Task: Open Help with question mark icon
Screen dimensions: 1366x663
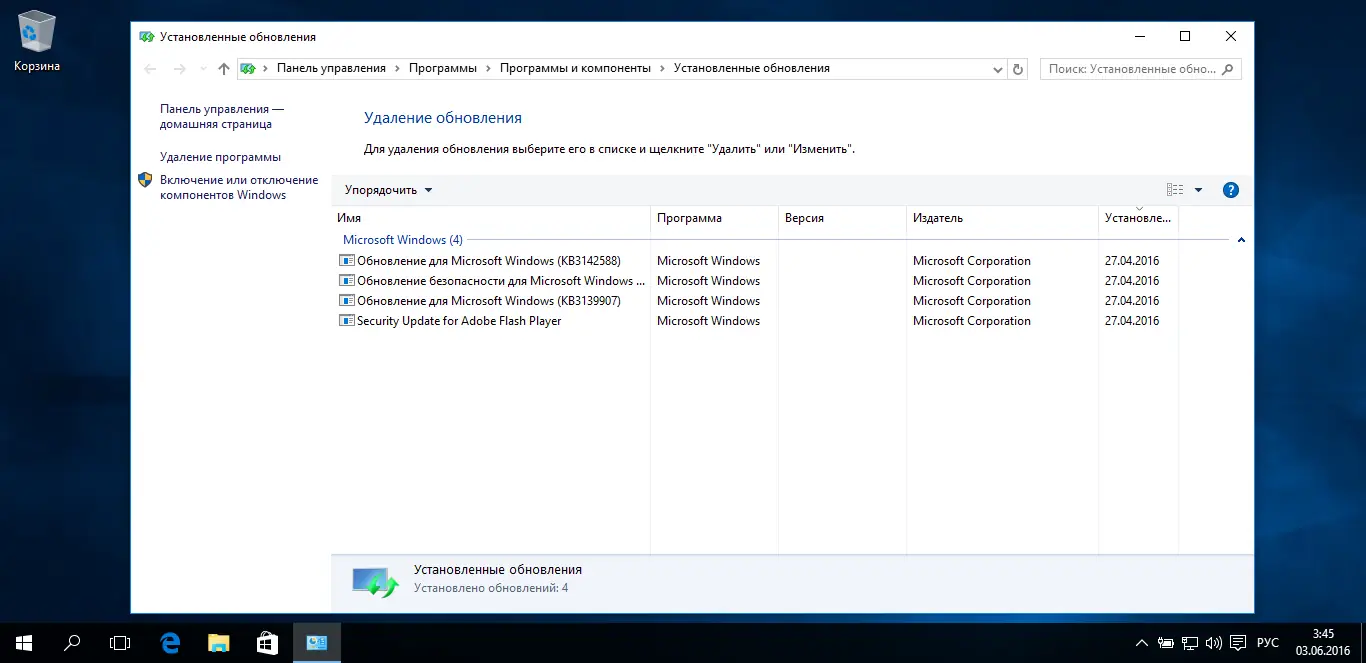Action: 1231,190
